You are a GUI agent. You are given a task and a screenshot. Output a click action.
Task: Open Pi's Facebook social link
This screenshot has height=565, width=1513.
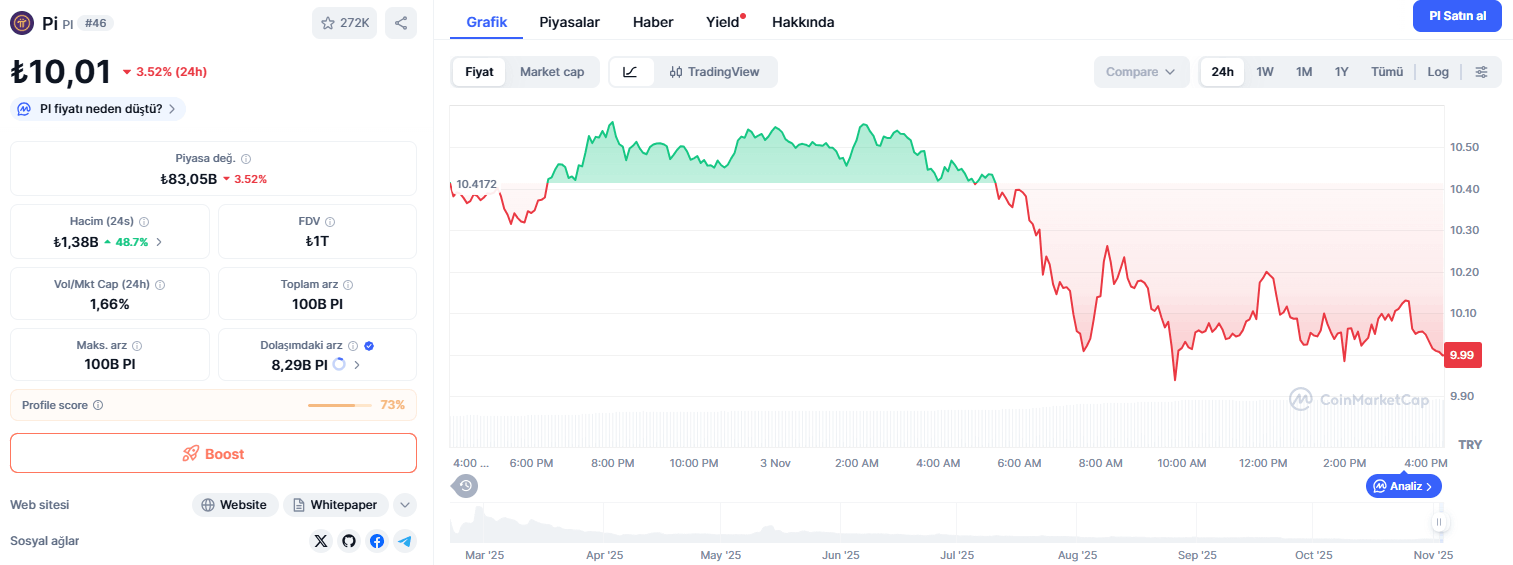[376, 541]
